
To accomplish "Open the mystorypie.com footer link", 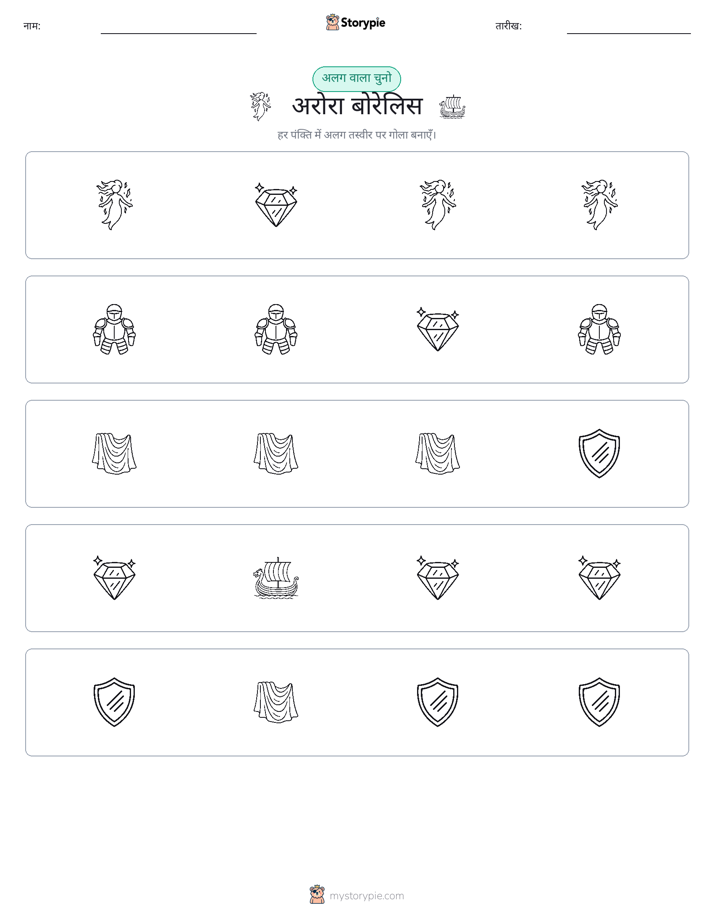I will pos(366,896).
